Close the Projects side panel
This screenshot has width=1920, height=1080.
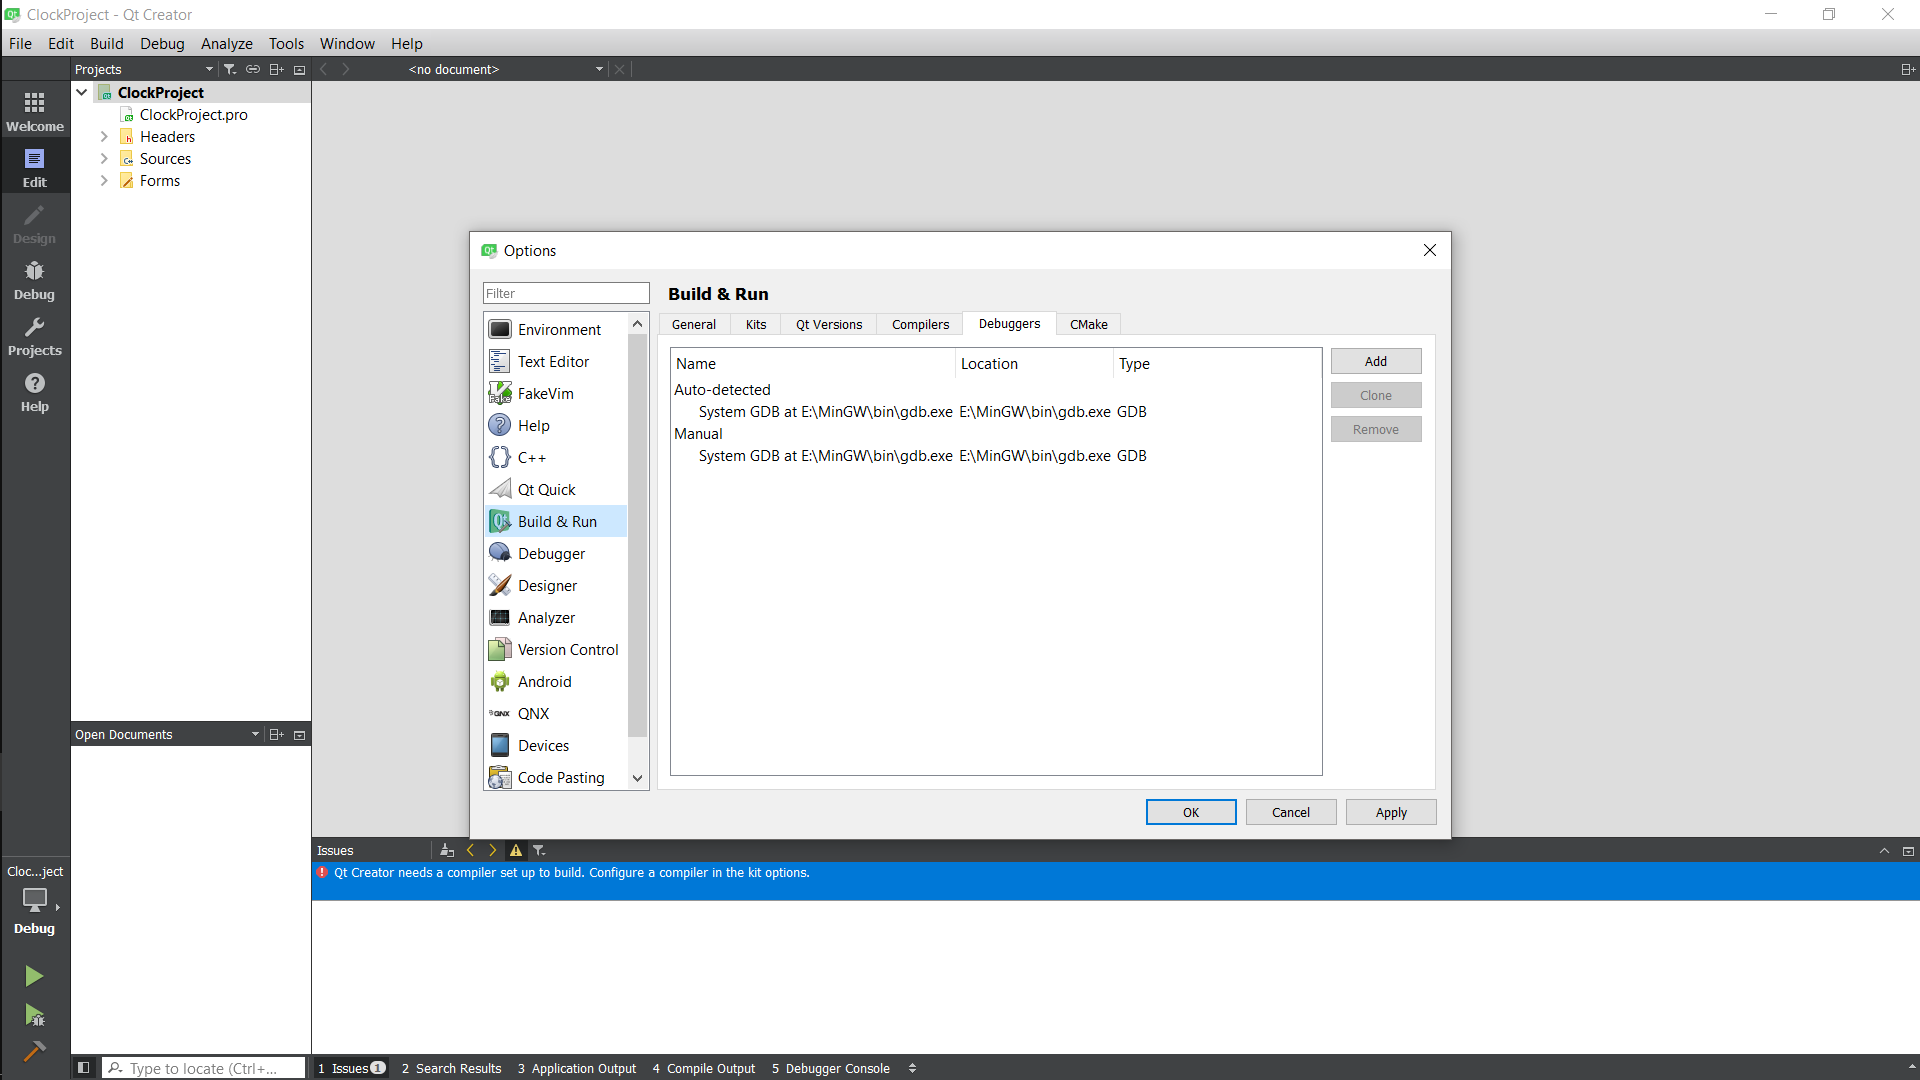pyautogui.click(x=299, y=69)
